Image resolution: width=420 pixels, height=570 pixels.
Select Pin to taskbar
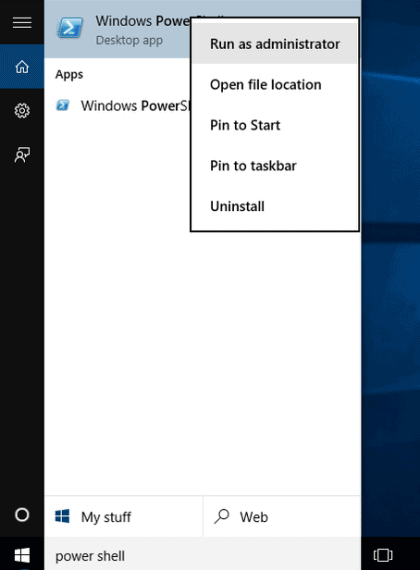point(275,166)
